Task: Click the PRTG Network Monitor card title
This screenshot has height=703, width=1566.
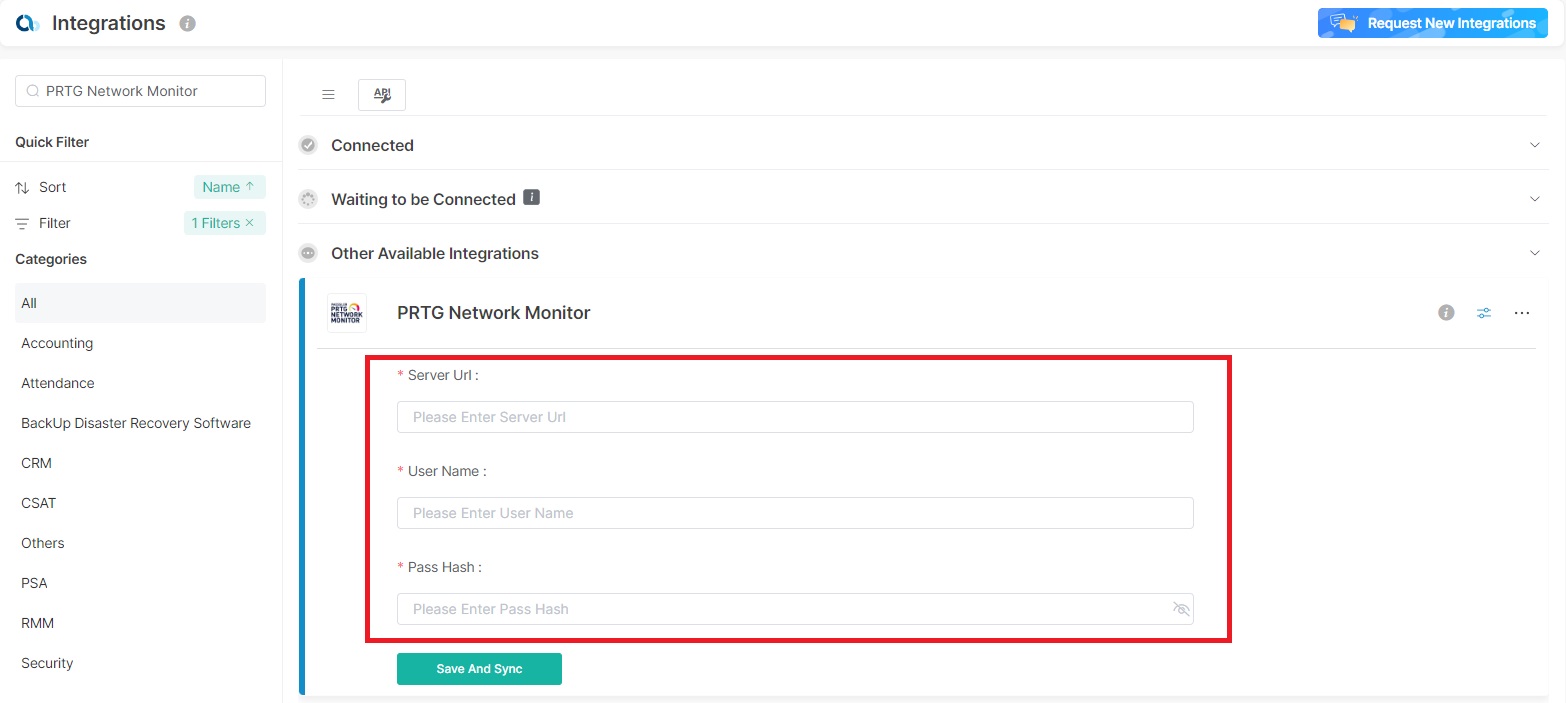Action: pos(494,313)
